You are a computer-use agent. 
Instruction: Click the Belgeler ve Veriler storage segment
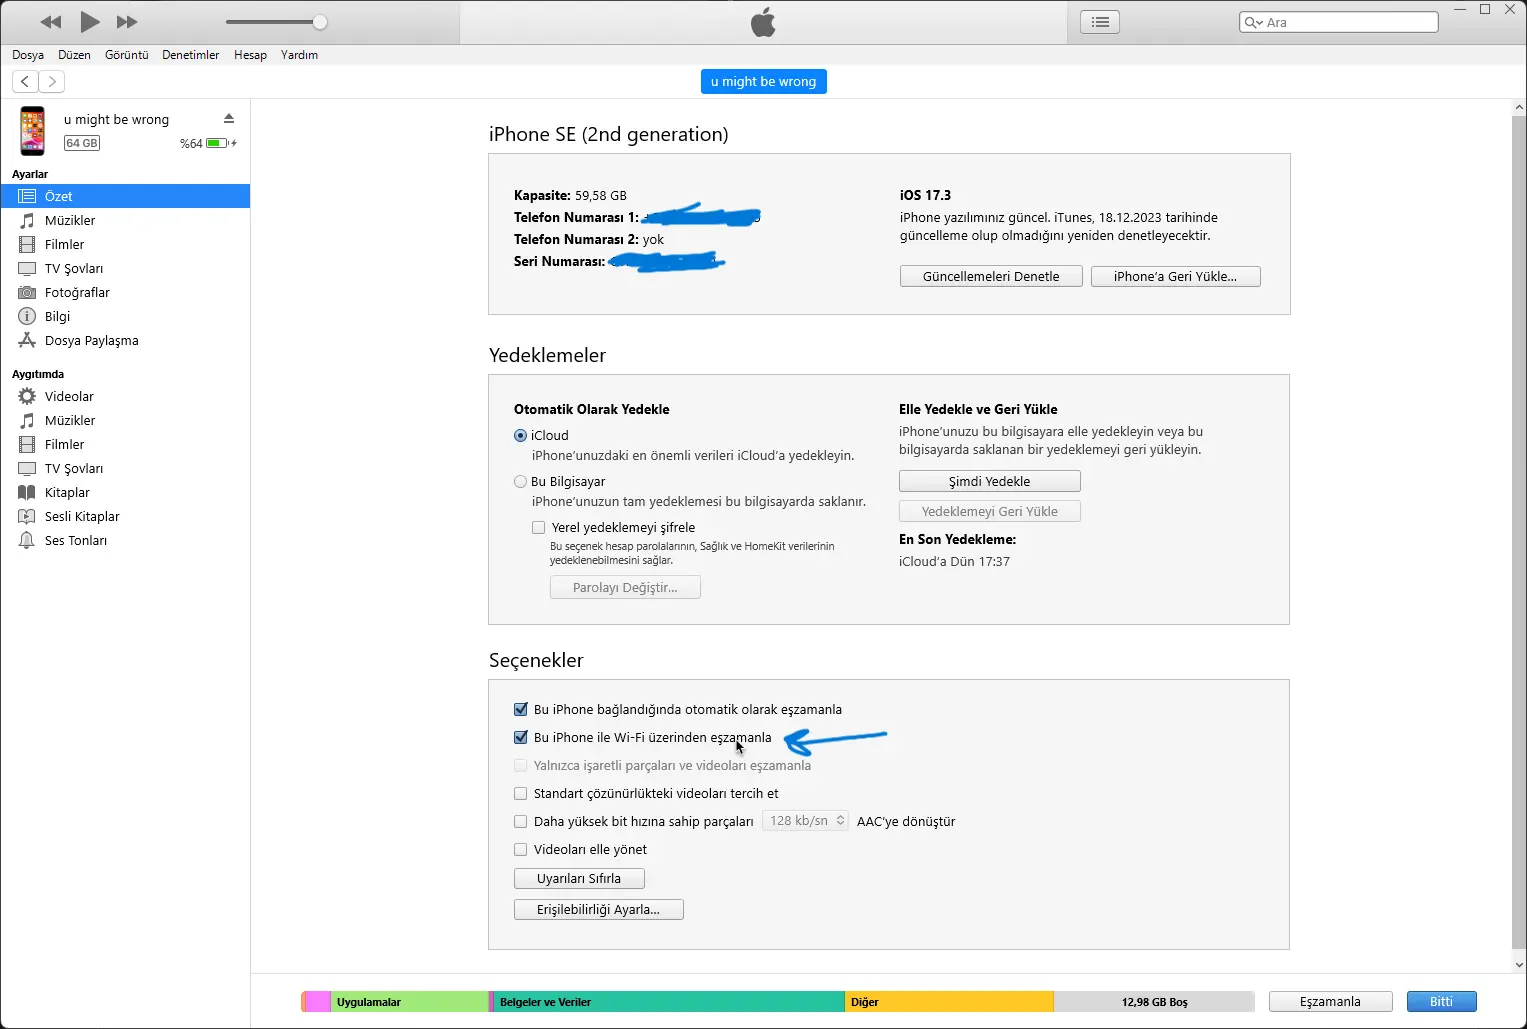[x=668, y=1002]
